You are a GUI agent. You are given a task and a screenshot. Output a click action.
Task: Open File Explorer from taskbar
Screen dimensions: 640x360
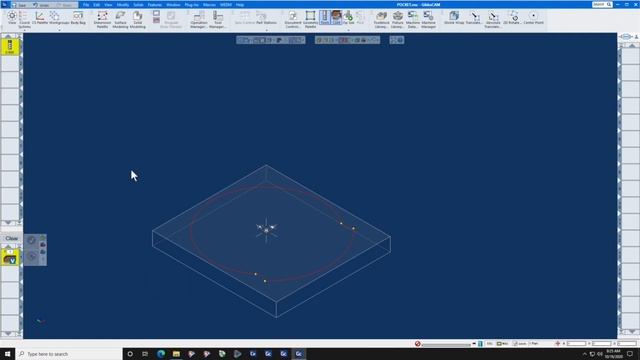pos(176,354)
